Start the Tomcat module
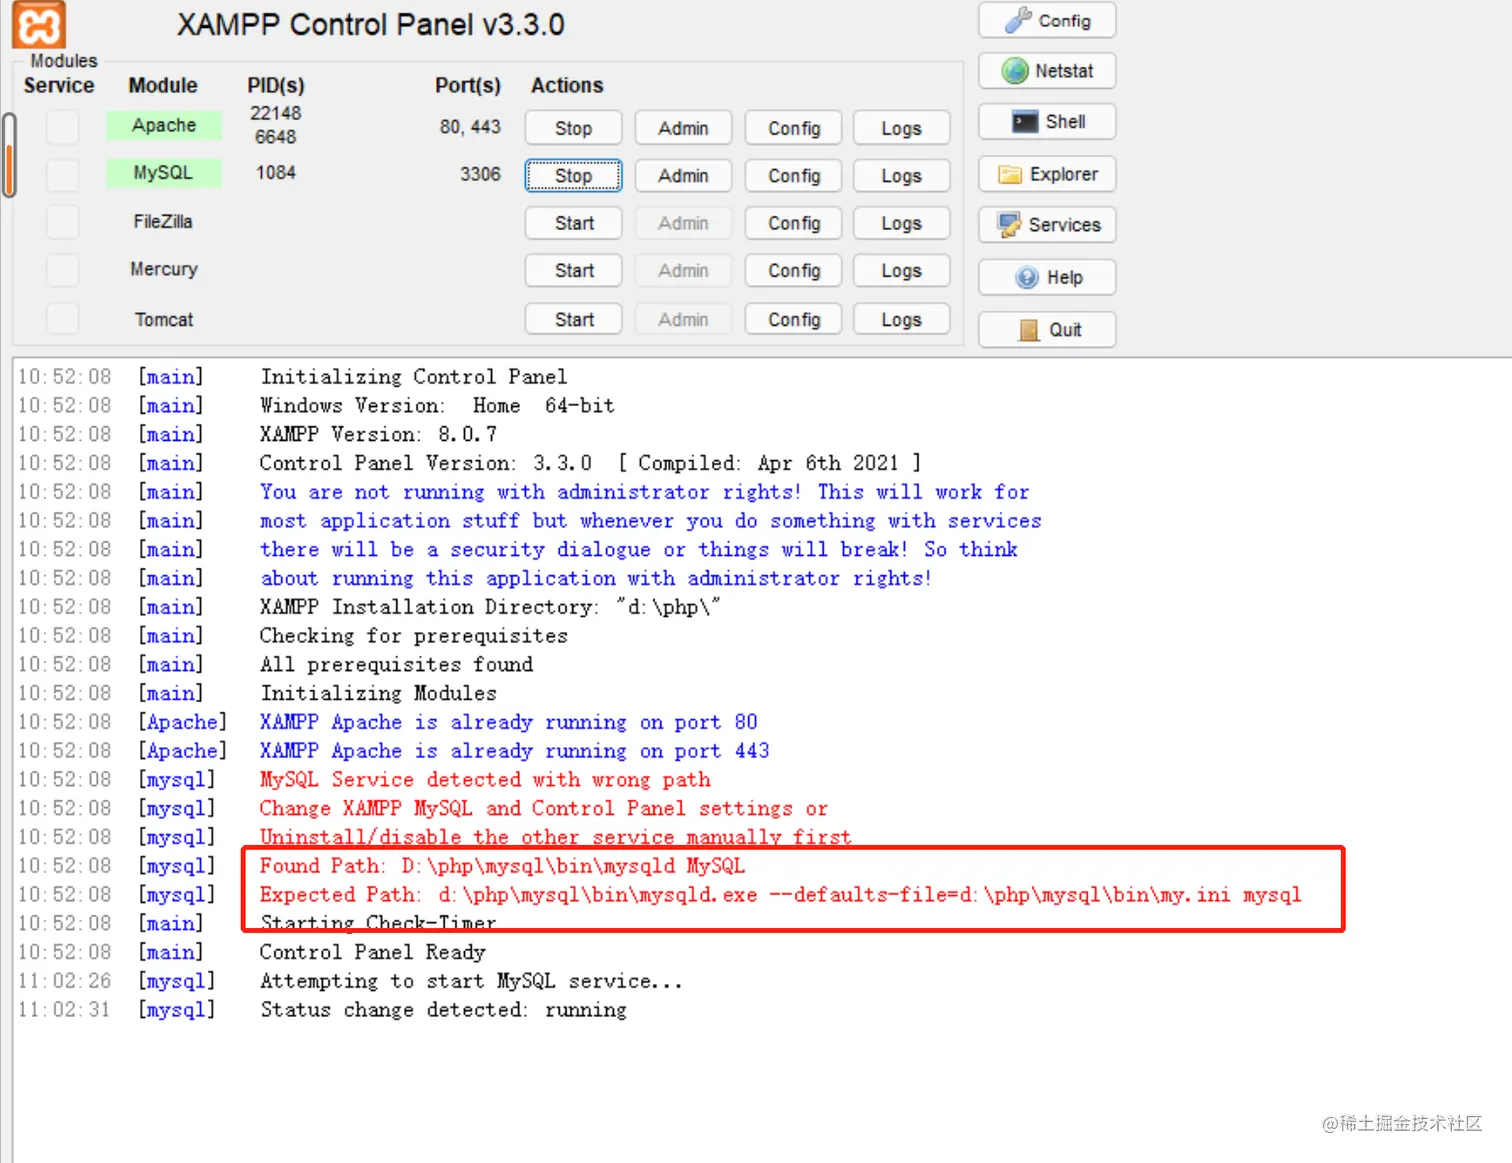The image size is (1512, 1163). pos(574,319)
